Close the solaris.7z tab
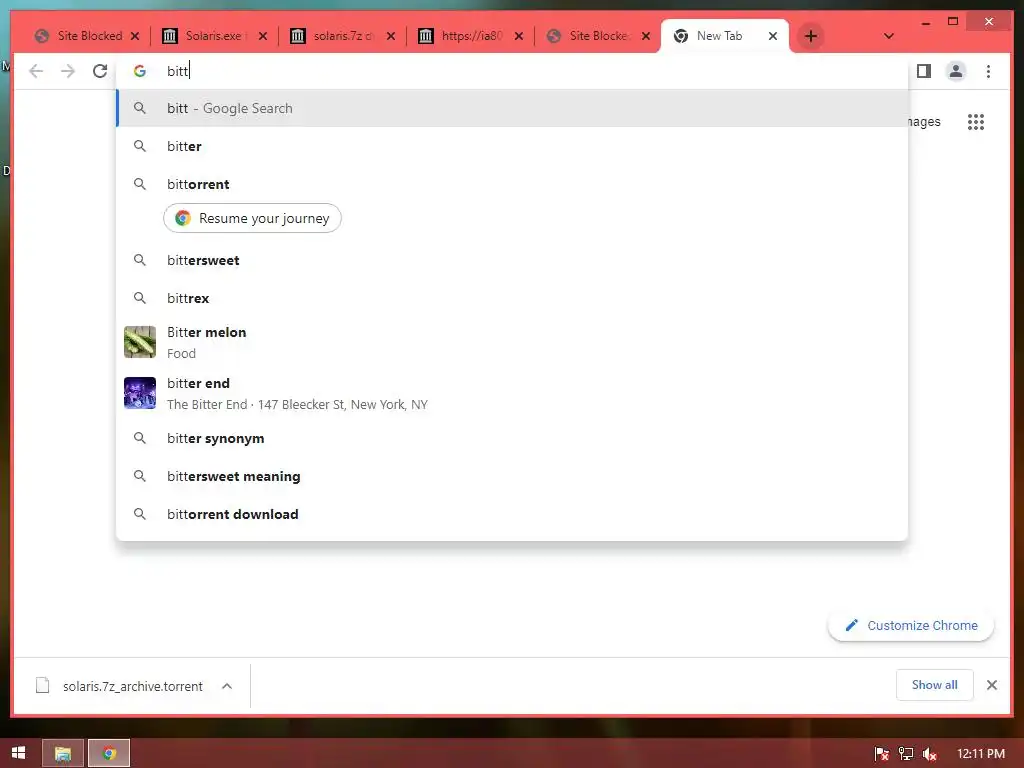Viewport: 1024px width, 768px height. (x=391, y=36)
